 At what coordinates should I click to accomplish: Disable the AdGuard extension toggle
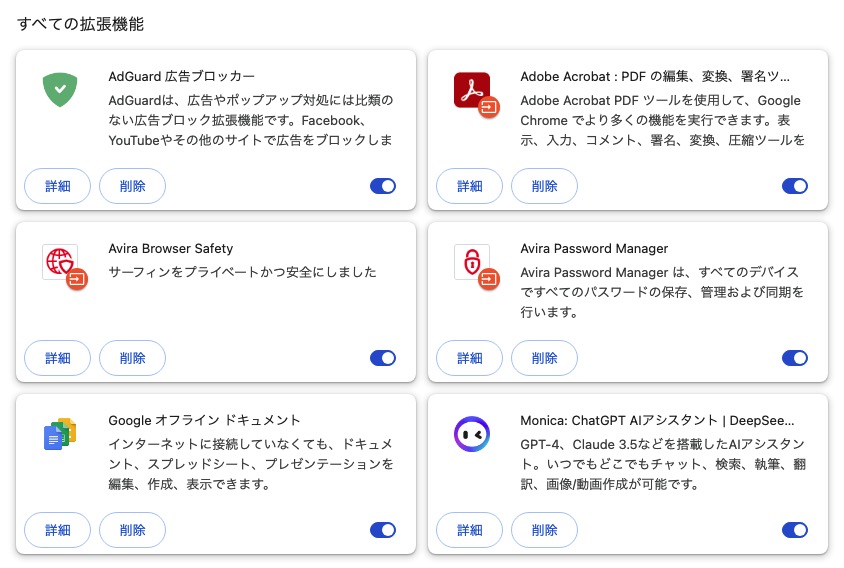click(x=383, y=186)
